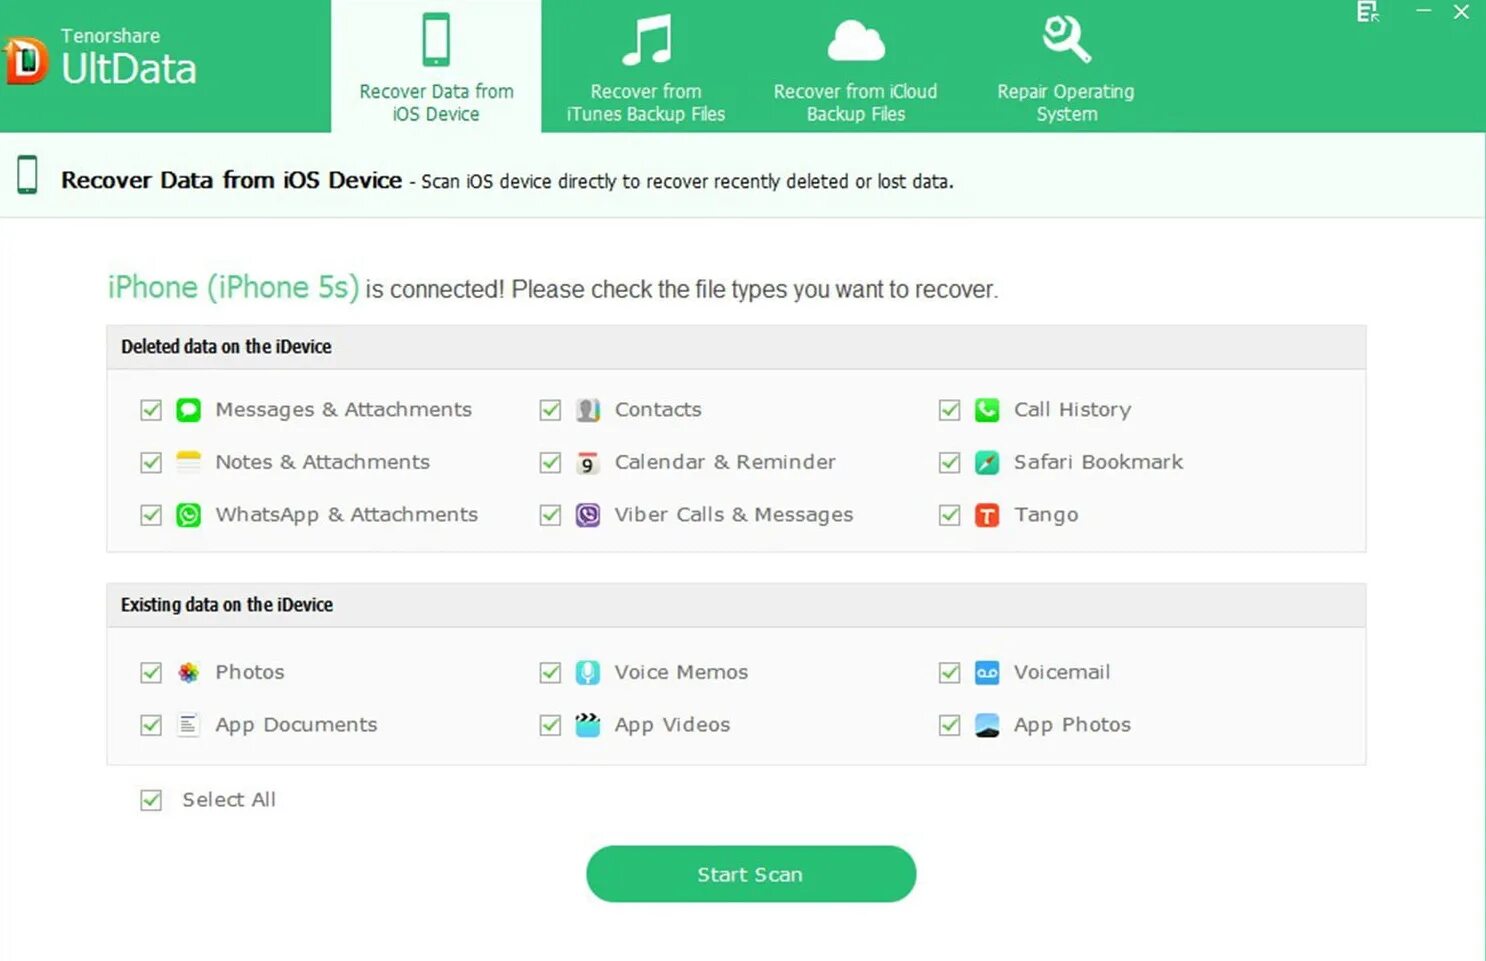Click the phone icon beside Recover Data heading
This screenshot has width=1486, height=961.
tap(28, 175)
